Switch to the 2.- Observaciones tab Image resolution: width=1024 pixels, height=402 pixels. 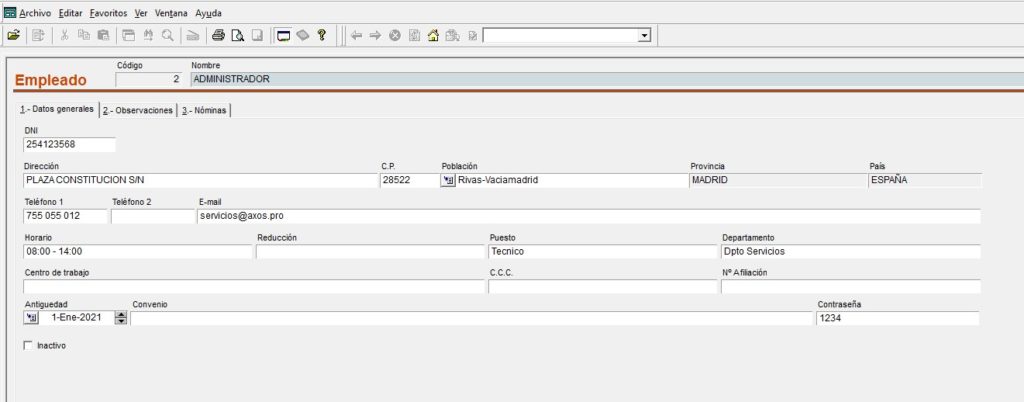(x=138, y=110)
